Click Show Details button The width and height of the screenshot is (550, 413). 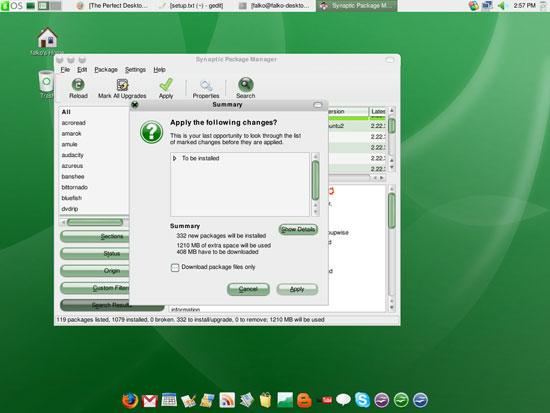[298, 229]
